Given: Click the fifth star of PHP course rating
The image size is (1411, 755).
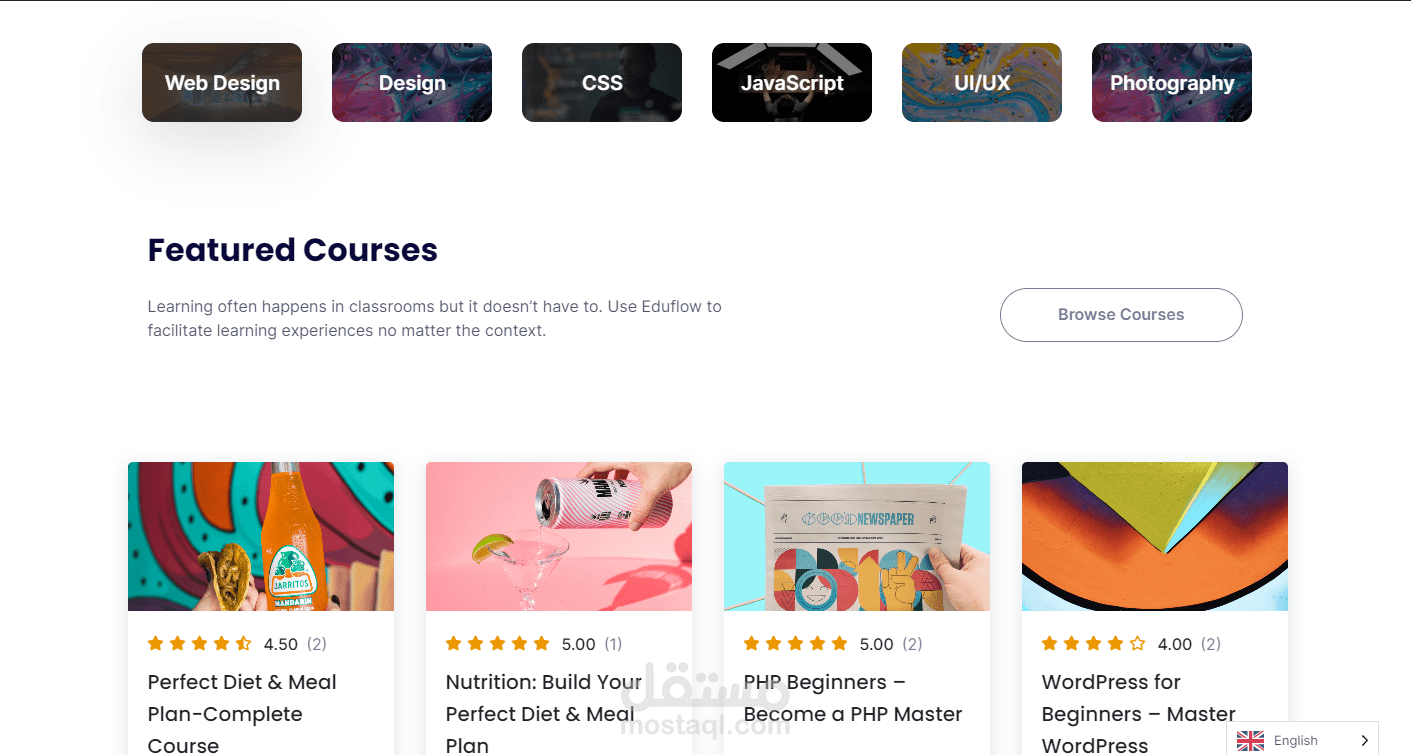Looking at the screenshot, I should click(x=839, y=644).
